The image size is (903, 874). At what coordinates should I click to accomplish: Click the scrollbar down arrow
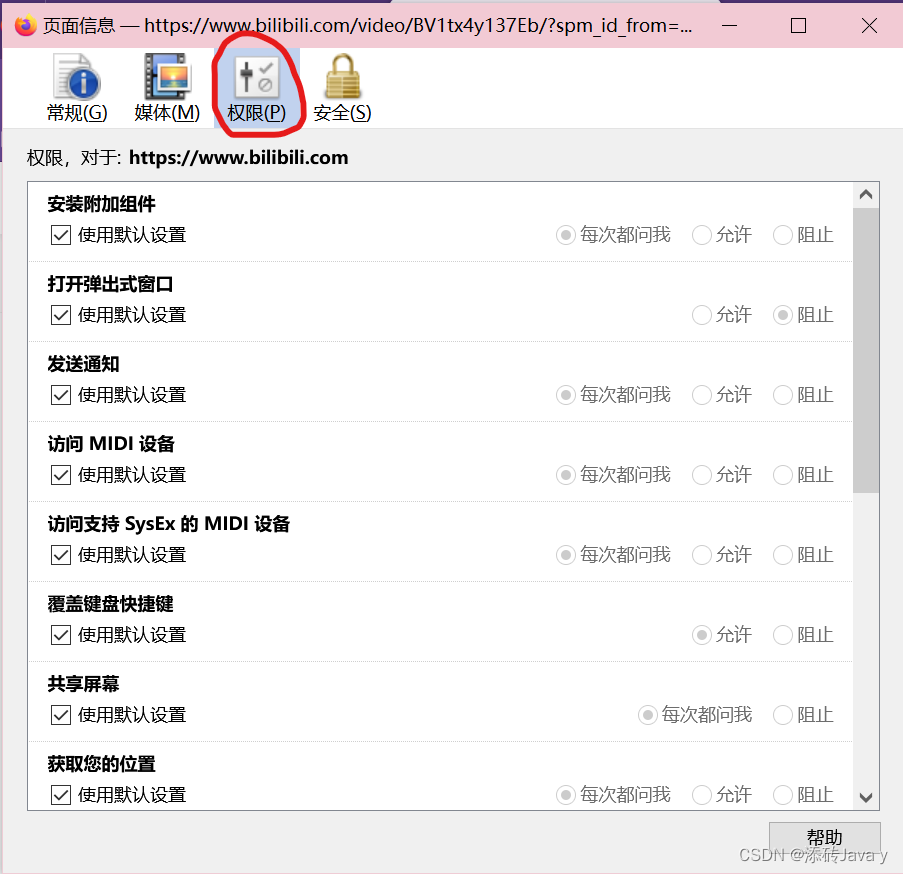coord(866,797)
